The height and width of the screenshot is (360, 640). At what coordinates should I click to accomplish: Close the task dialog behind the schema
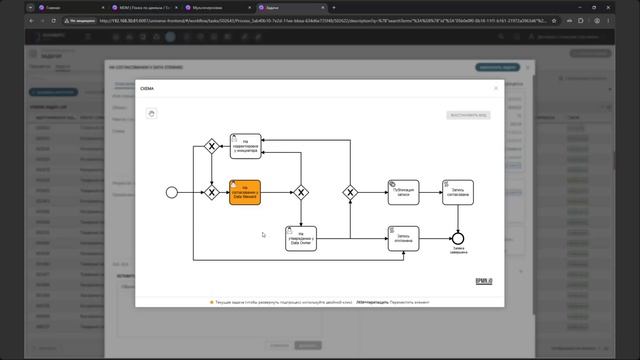(x=527, y=67)
